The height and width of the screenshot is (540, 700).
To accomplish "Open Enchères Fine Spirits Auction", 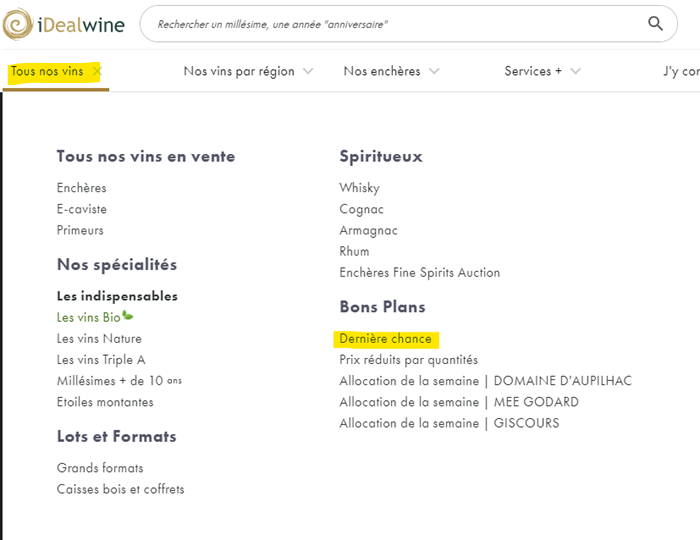I will pos(420,273).
